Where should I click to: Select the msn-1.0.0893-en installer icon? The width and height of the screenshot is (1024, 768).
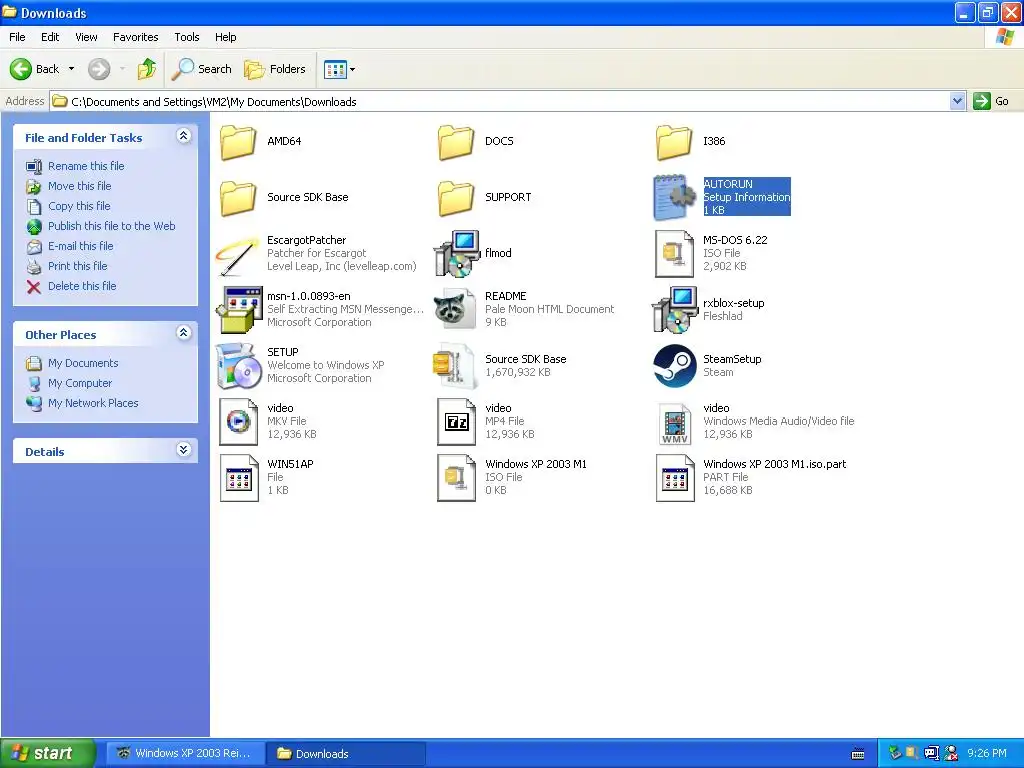[x=238, y=310]
